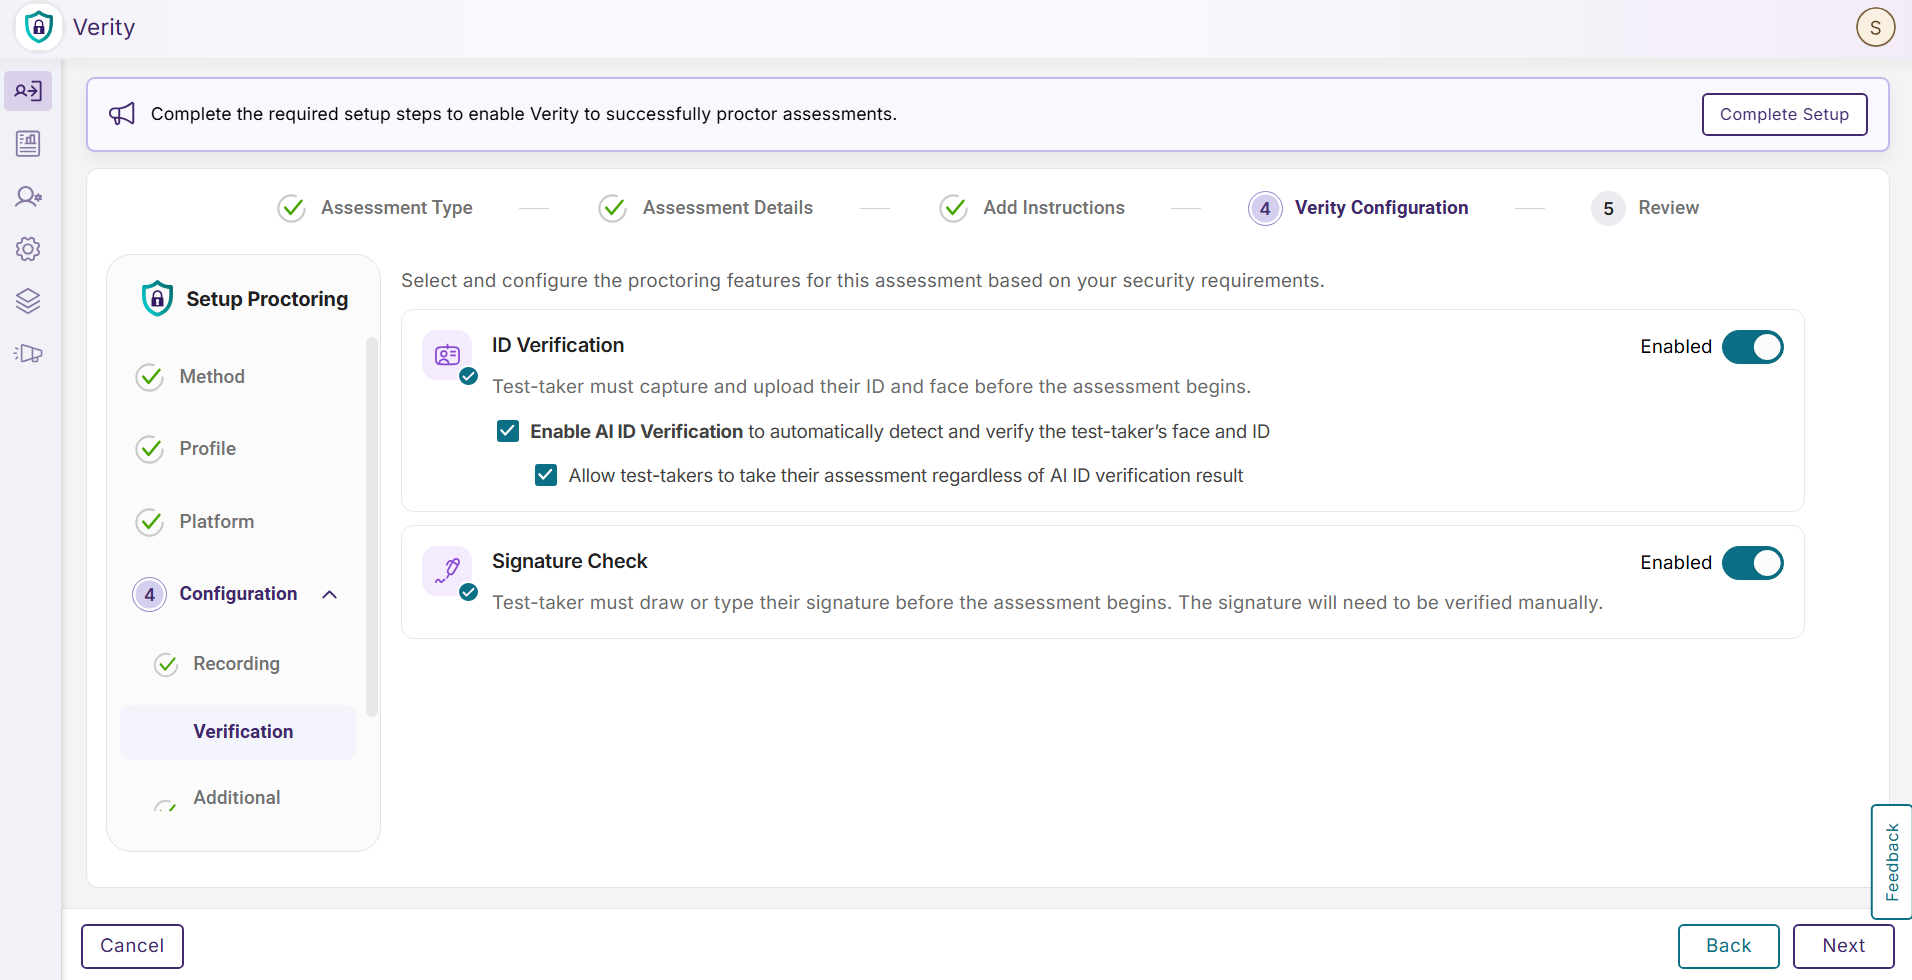The image size is (1912, 980).
Task: Click the Verity app title text
Action: click(x=104, y=27)
